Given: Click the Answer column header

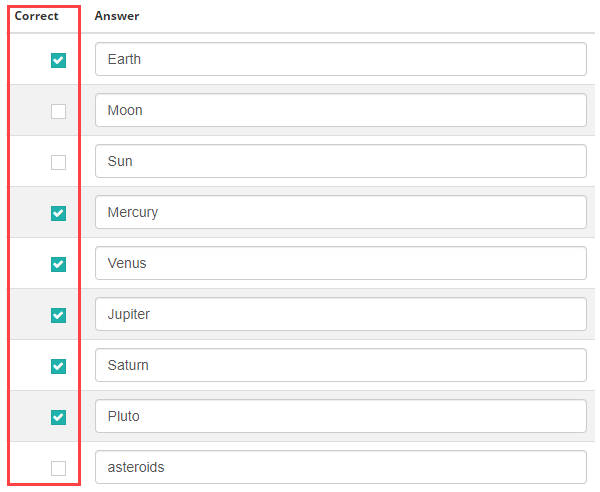Looking at the screenshot, I should 117,16.
